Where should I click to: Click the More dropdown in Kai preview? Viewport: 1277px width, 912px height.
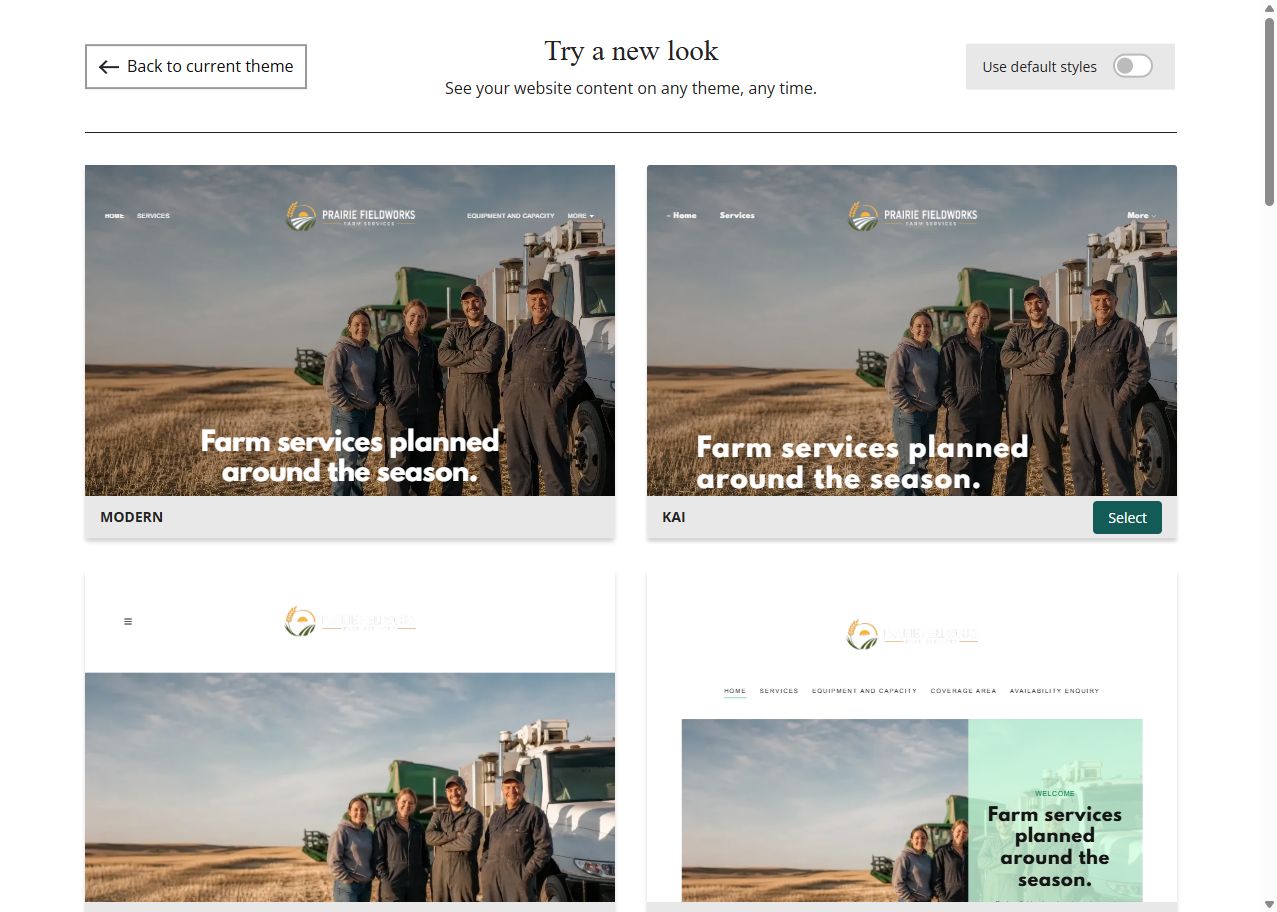click(x=1141, y=215)
